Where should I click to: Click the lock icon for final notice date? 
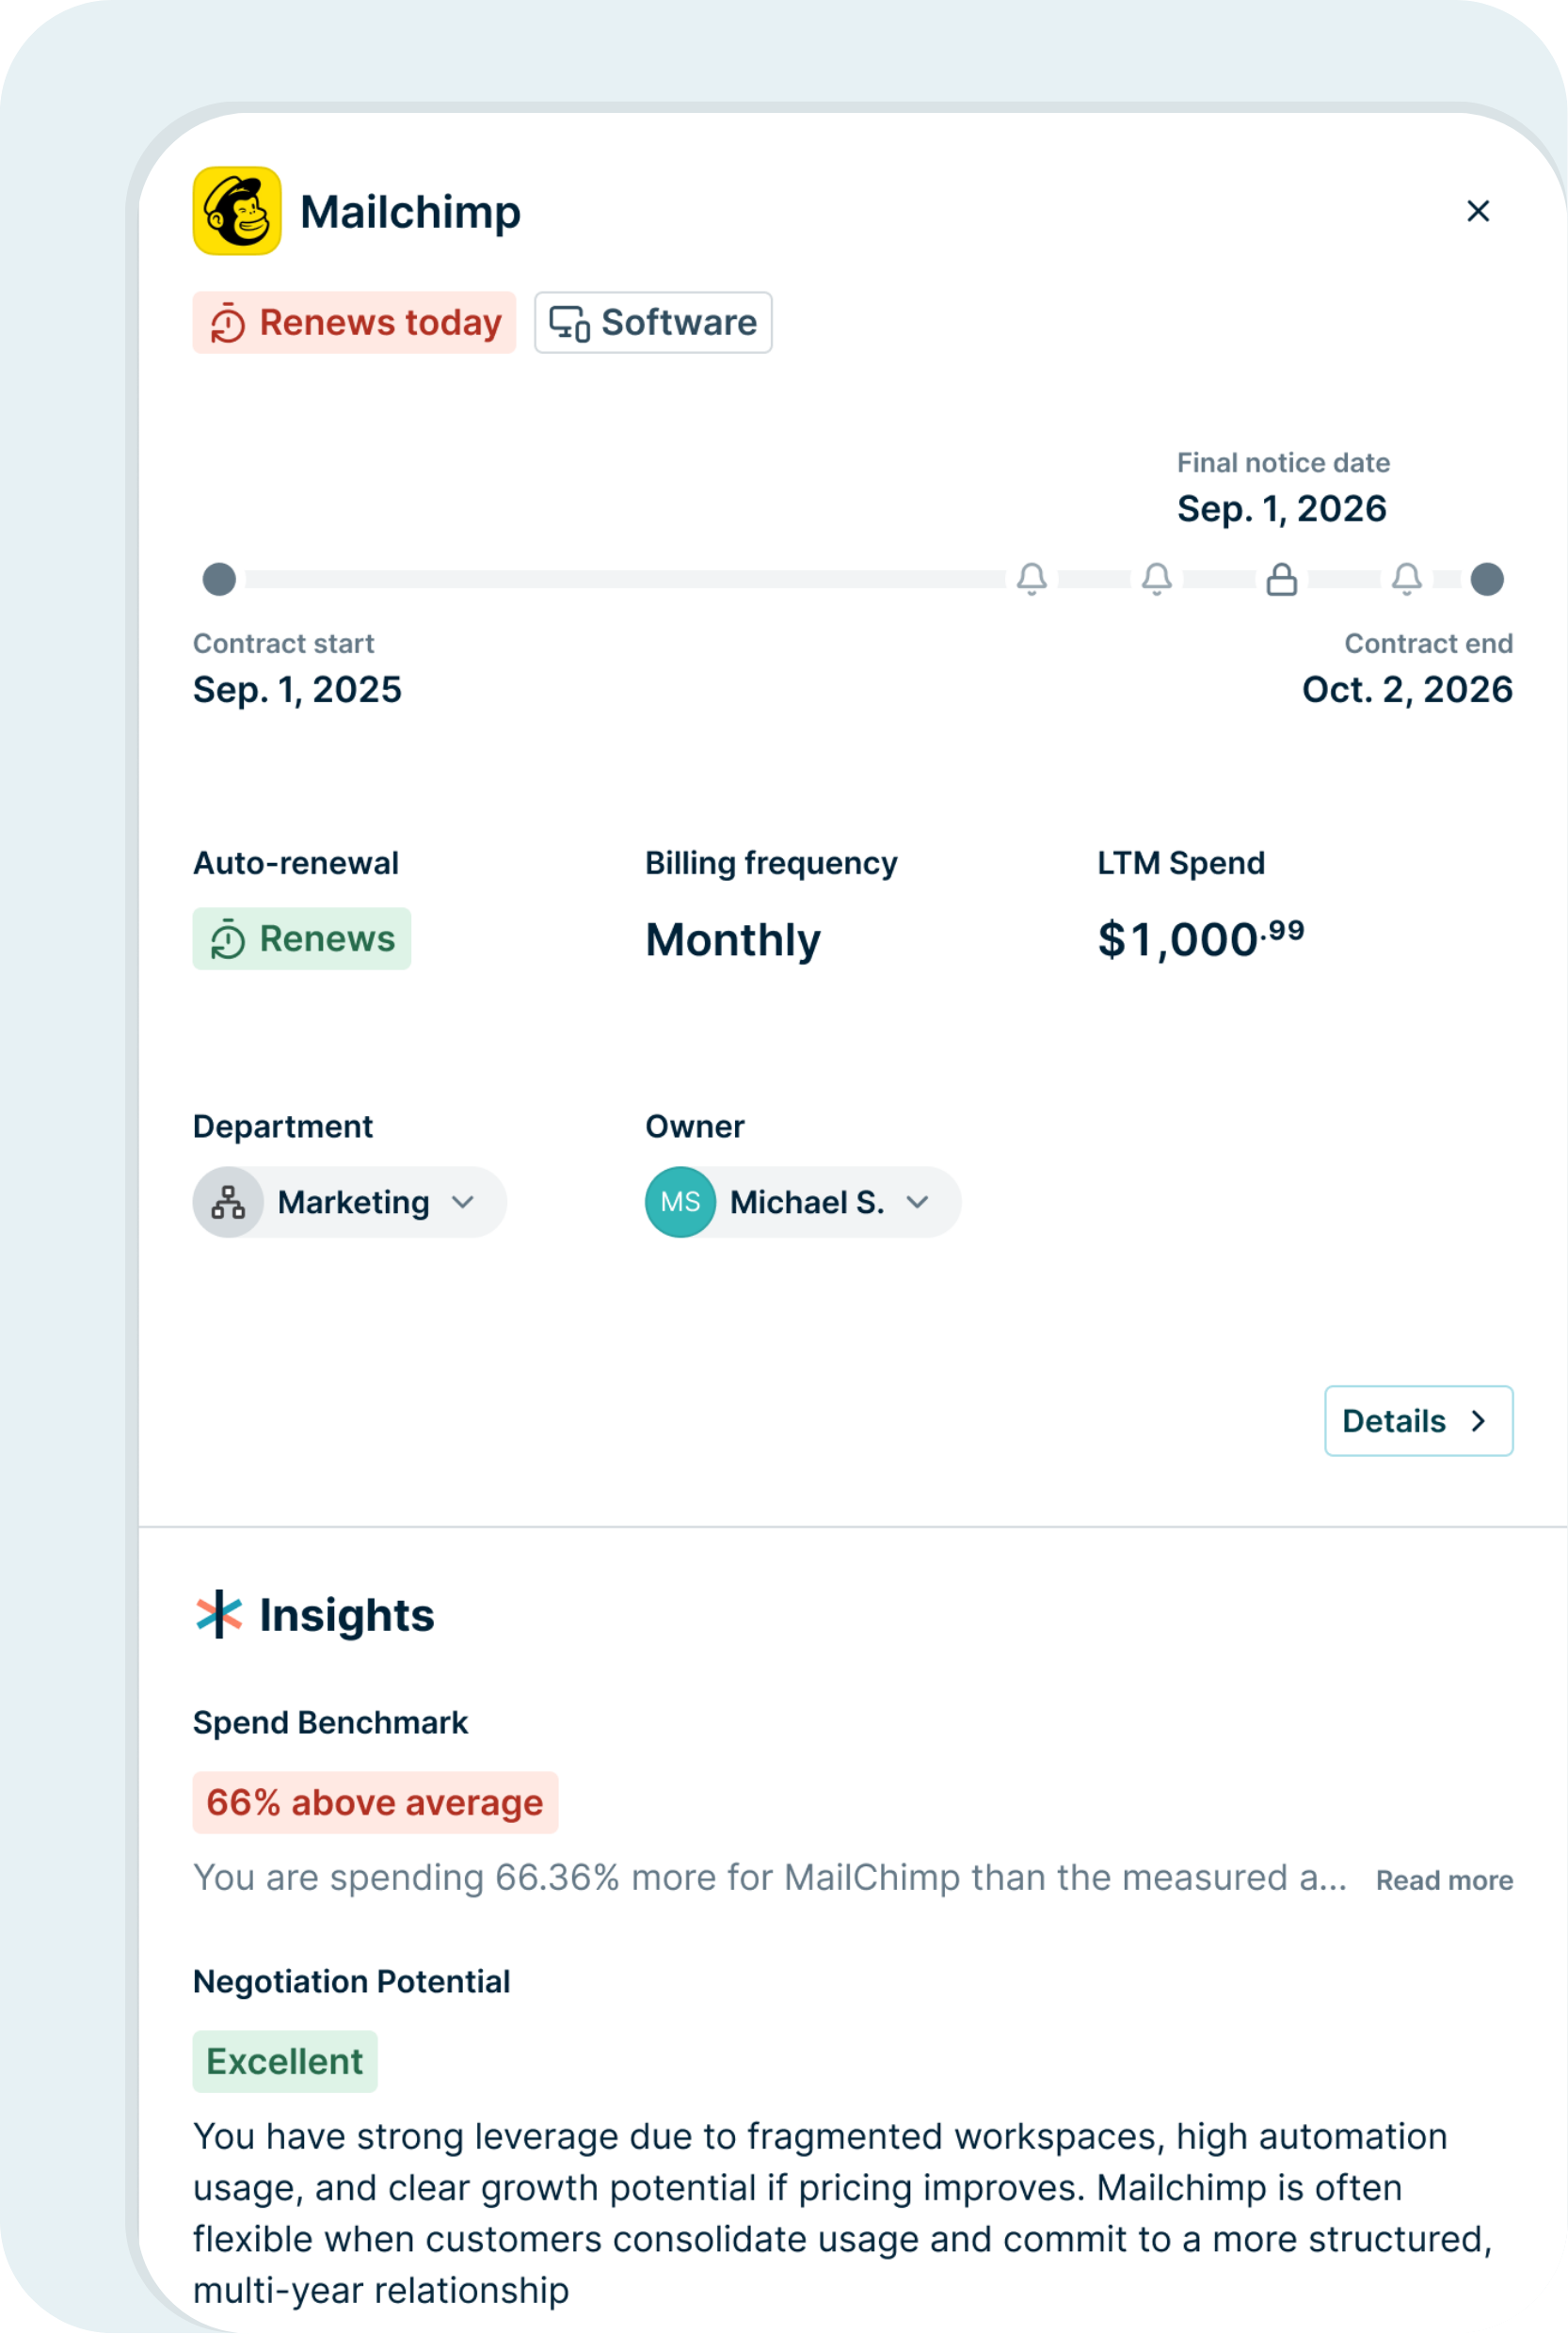[1281, 579]
